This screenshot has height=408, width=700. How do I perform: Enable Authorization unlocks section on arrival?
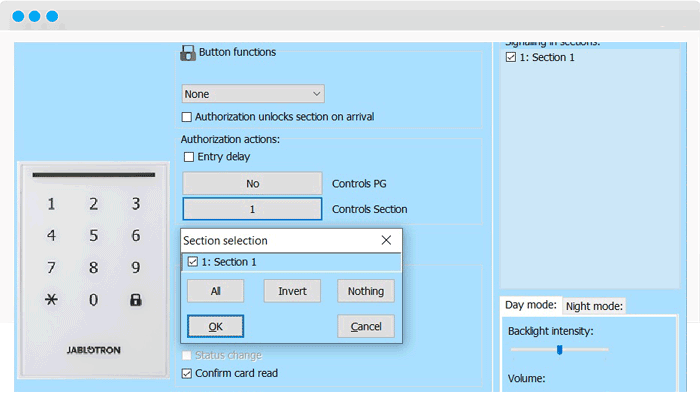point(187,117)
